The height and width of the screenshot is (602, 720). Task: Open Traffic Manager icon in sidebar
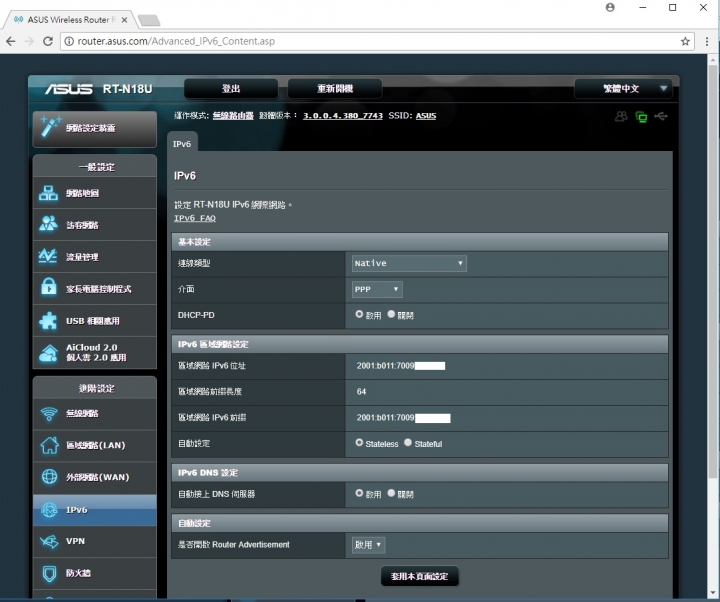point(48,256)
